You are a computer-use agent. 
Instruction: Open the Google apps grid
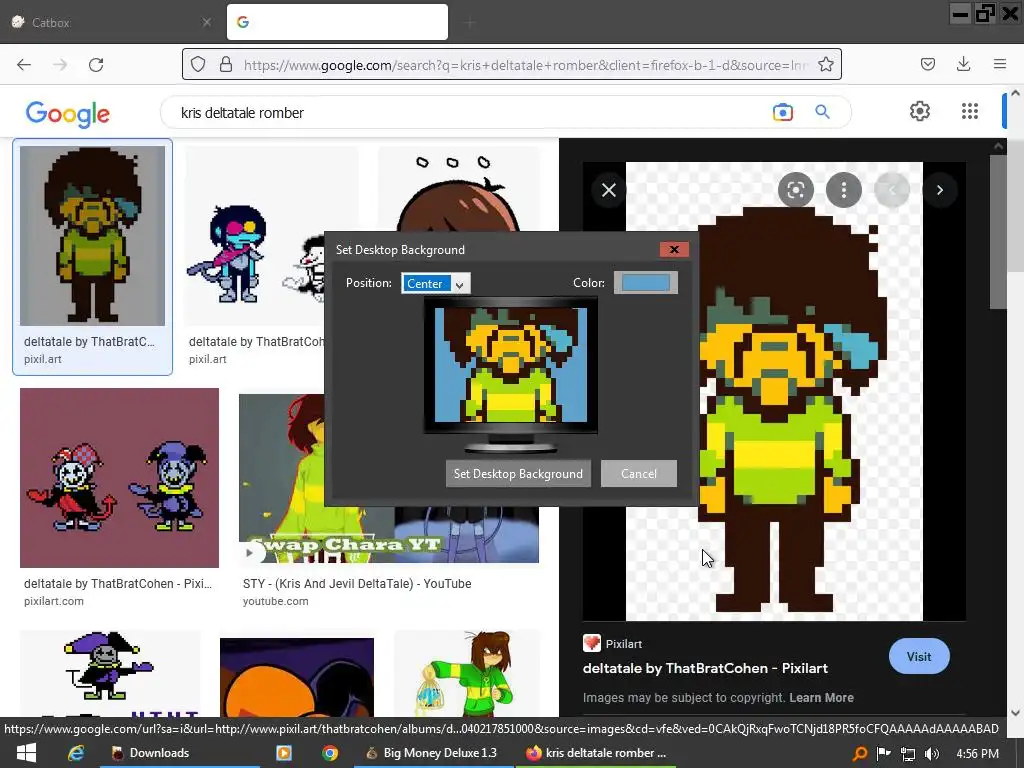tap(970, 111)
